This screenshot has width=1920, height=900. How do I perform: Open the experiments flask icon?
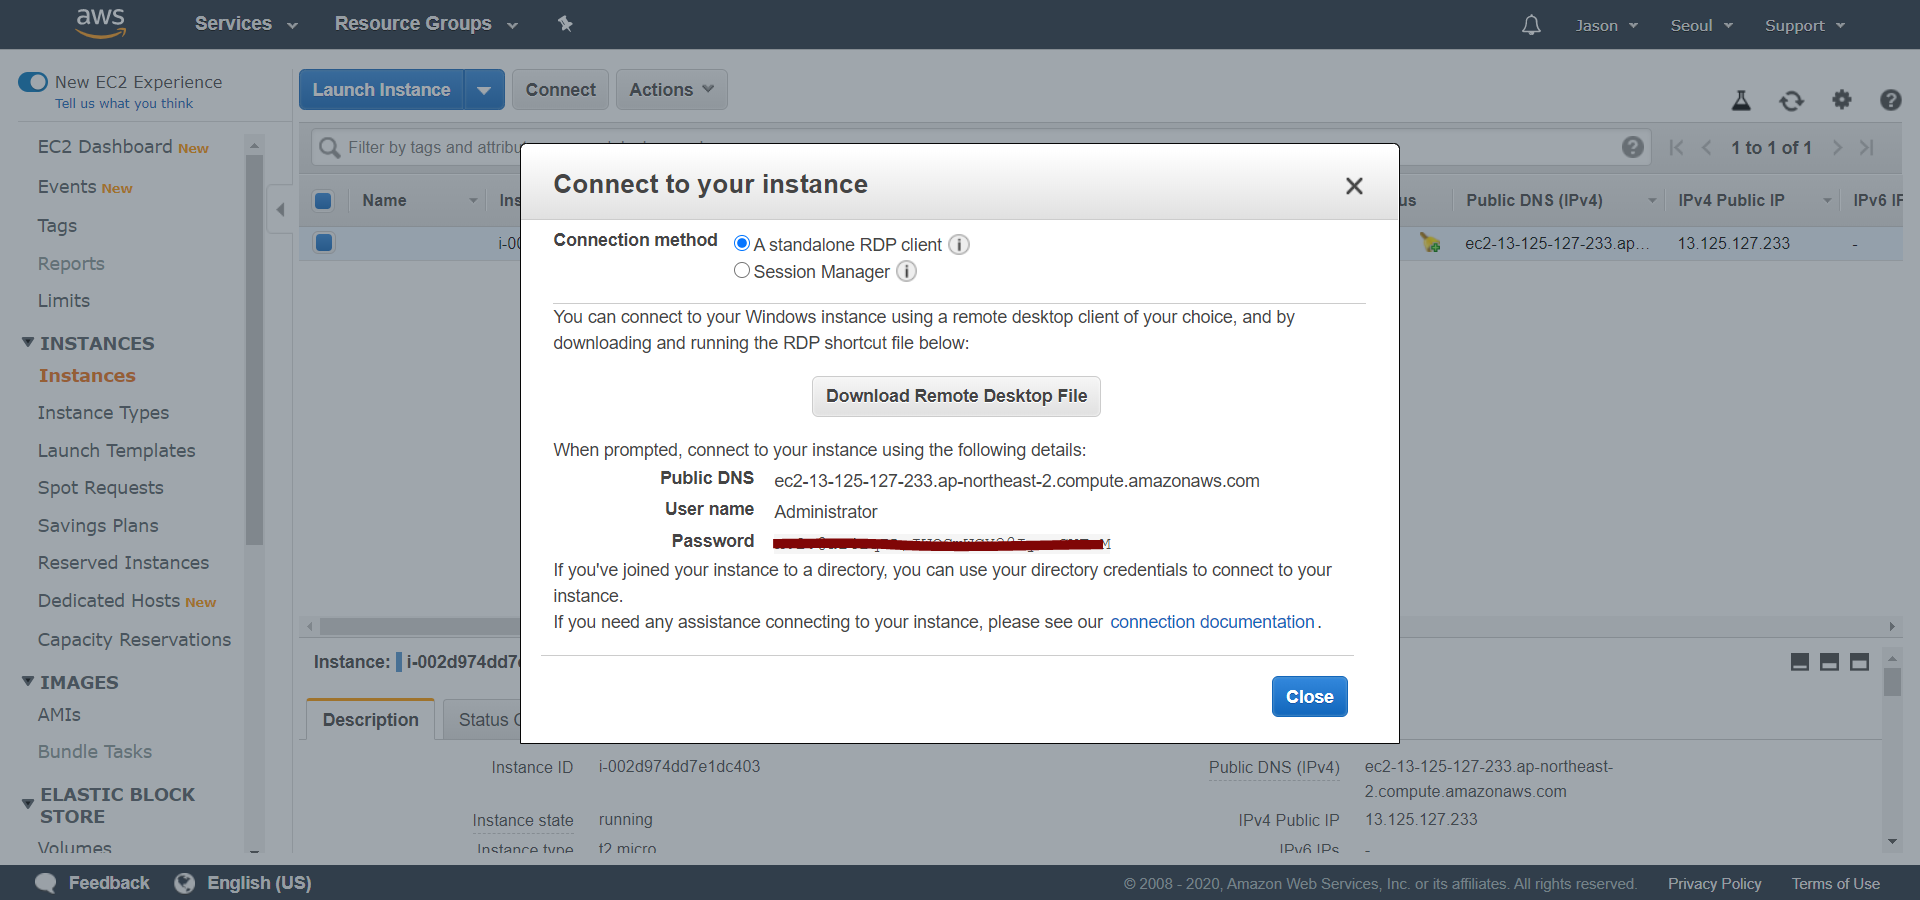point(1741,100)
